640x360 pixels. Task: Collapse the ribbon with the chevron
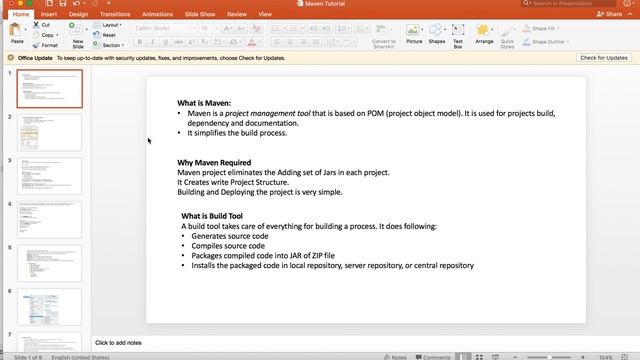630,14
